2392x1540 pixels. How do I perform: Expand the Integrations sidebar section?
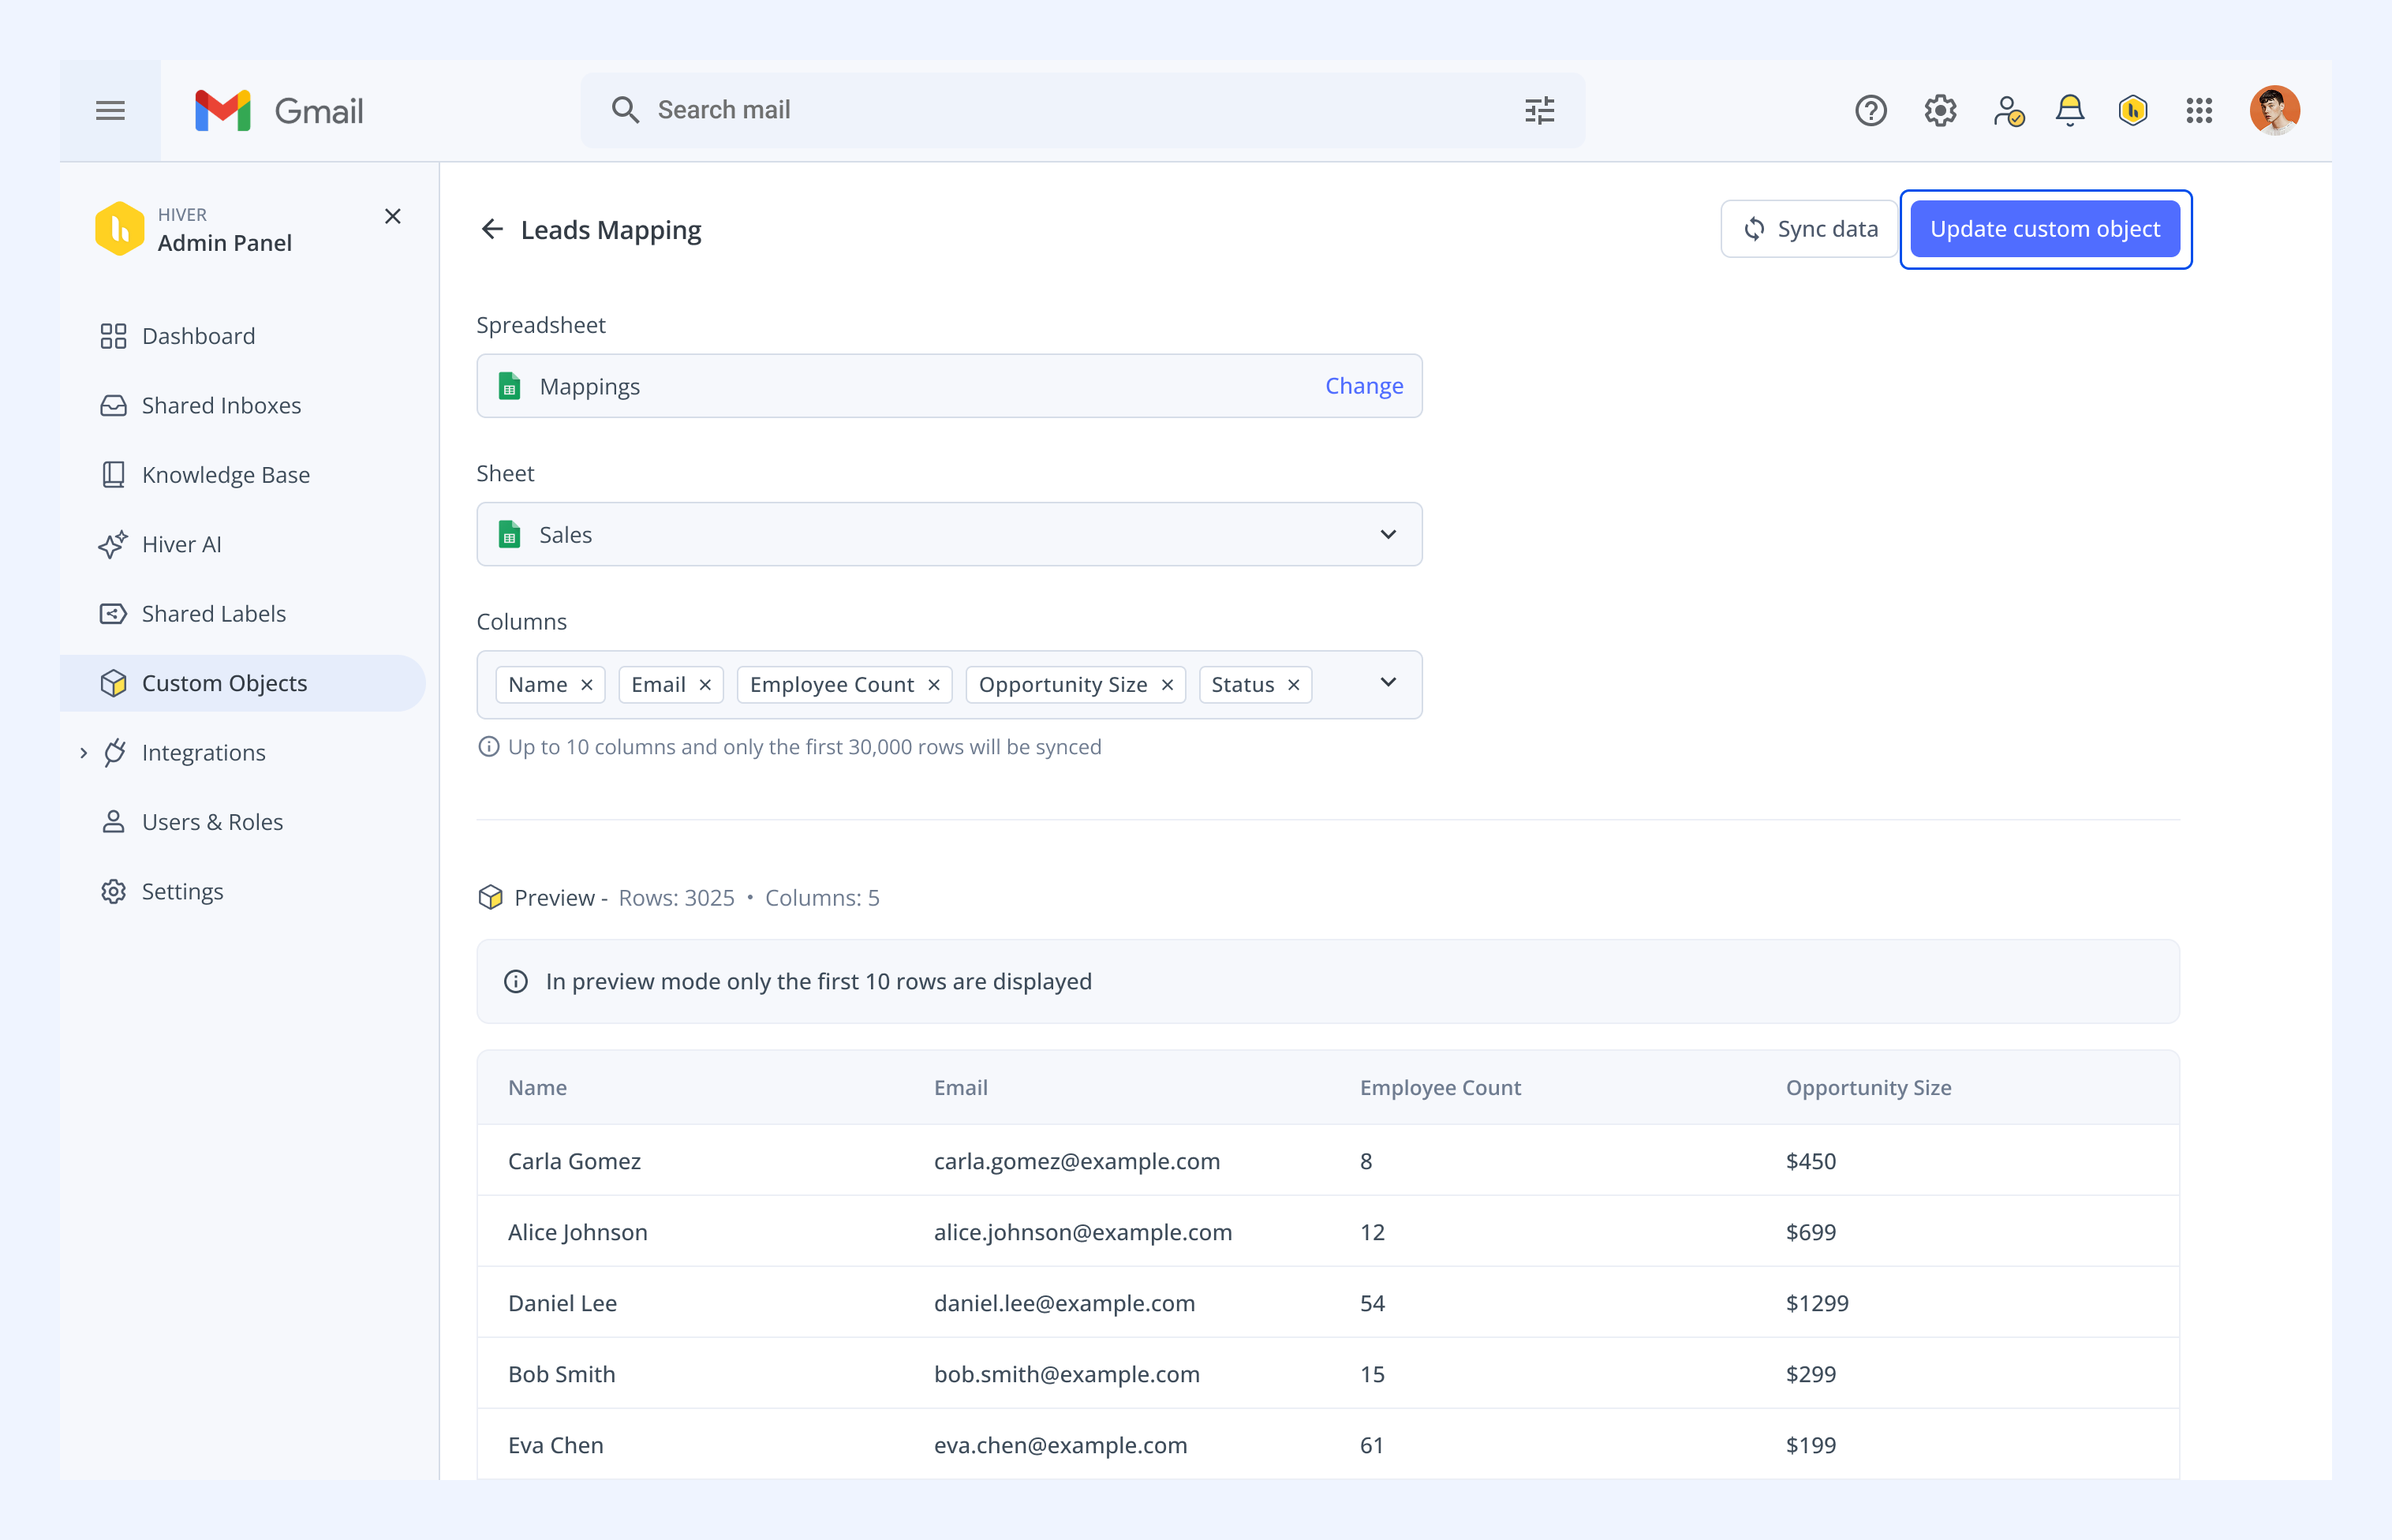[84, 753]
